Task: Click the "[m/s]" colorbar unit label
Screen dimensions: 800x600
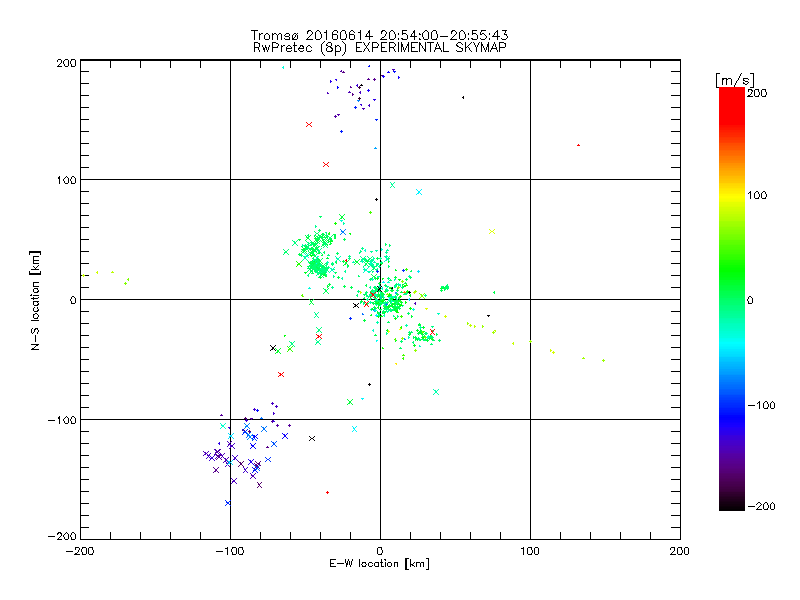Action: coord(734,80)
